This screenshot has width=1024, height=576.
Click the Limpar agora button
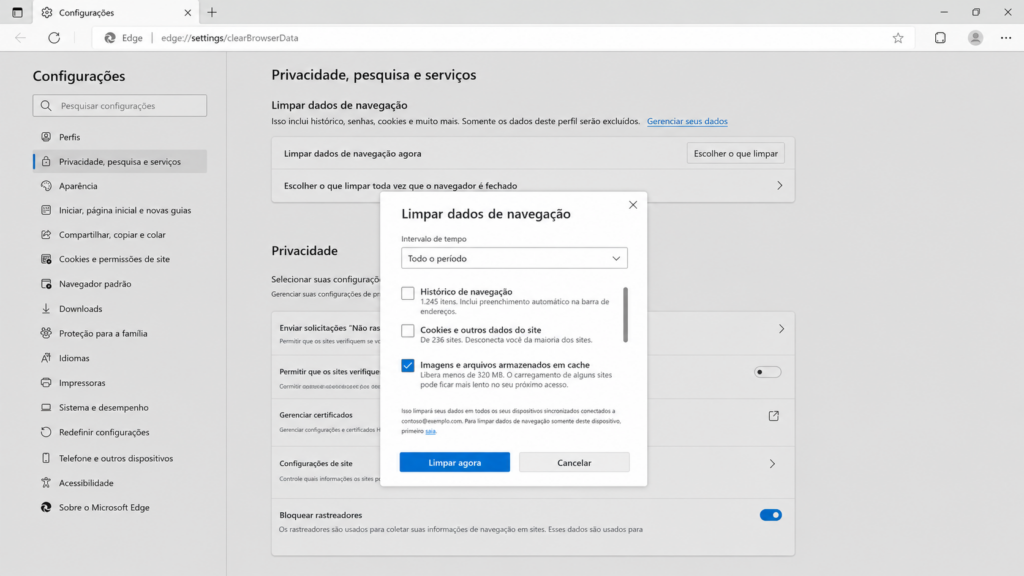pyautogui.click(x=455, y=462)
